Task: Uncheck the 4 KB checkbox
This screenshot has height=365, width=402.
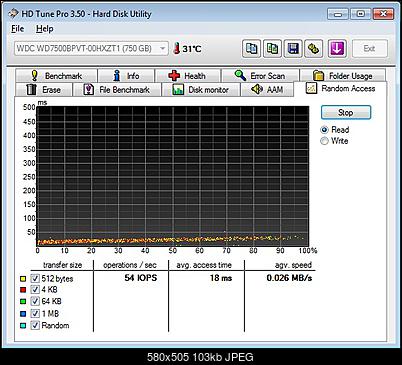Action: pos(35,289)
